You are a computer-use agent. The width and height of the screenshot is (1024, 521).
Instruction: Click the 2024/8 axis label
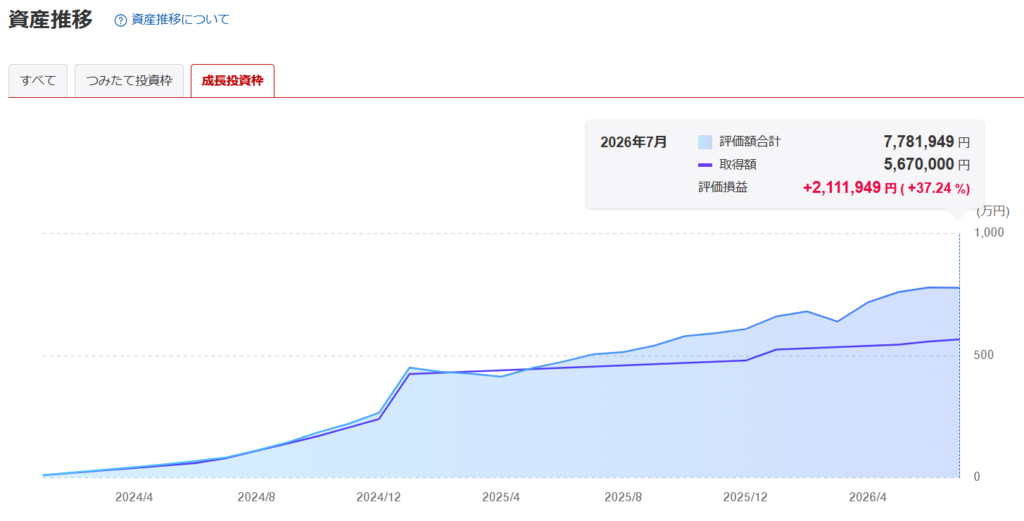[x=256, y=497]
